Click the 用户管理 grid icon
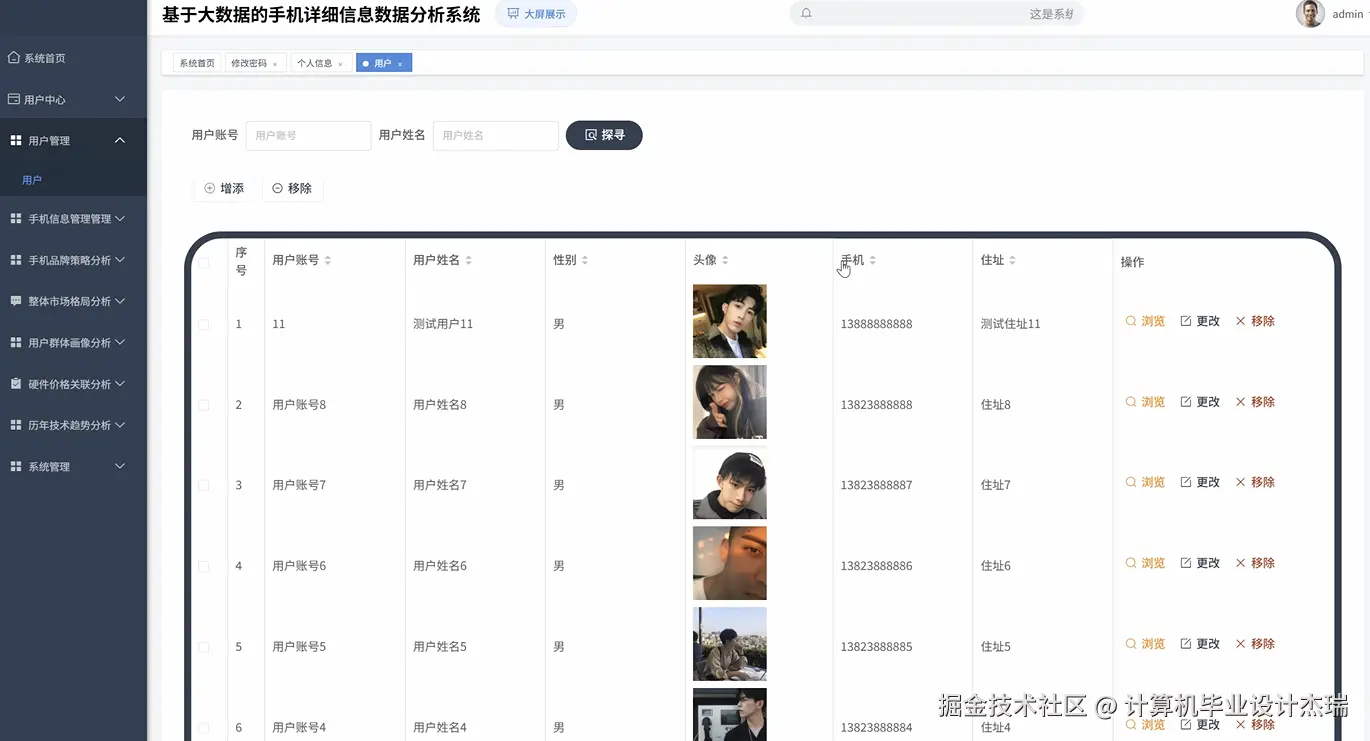This screenshot has height=741, width=1370. click(x=16, y=141)
